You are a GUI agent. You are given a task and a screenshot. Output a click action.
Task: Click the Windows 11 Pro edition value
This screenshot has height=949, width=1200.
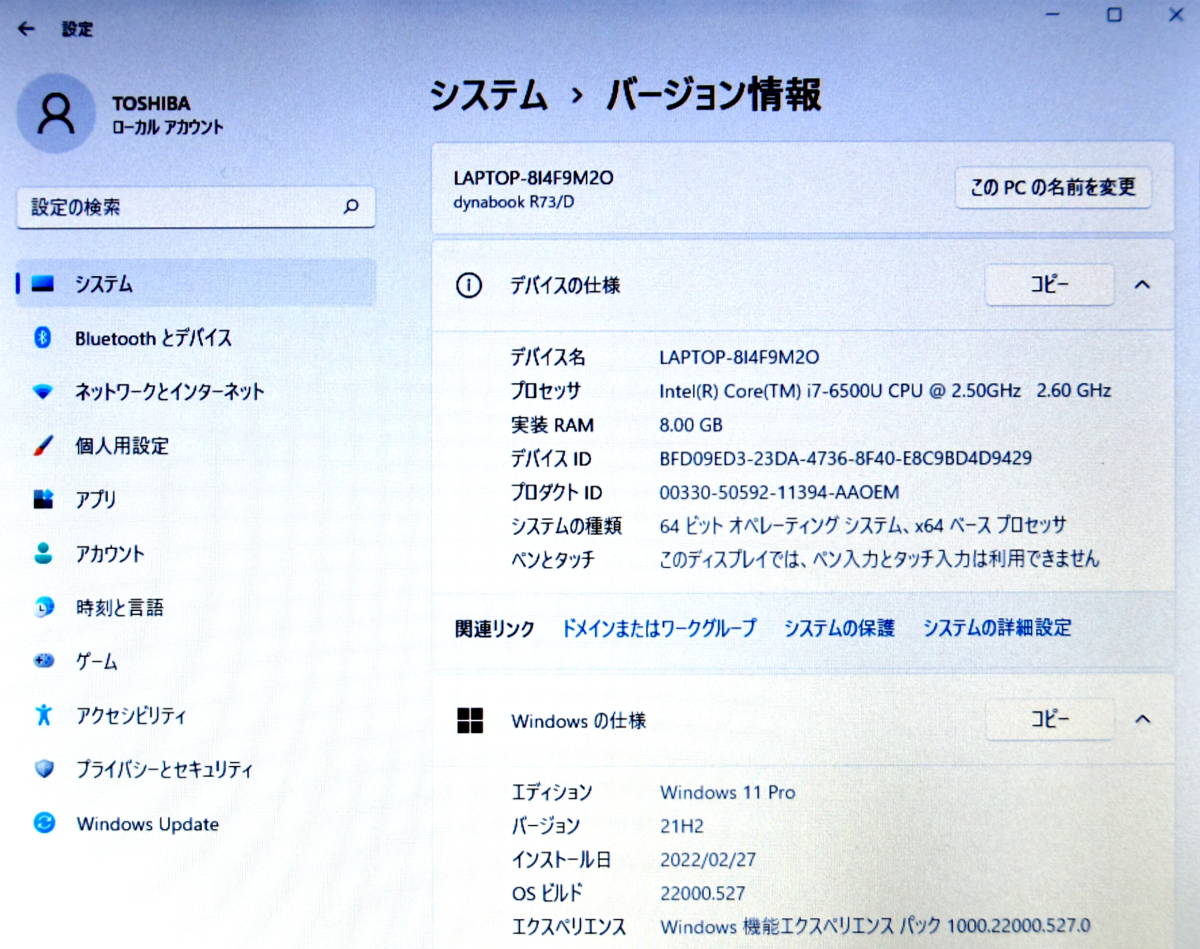728,792
